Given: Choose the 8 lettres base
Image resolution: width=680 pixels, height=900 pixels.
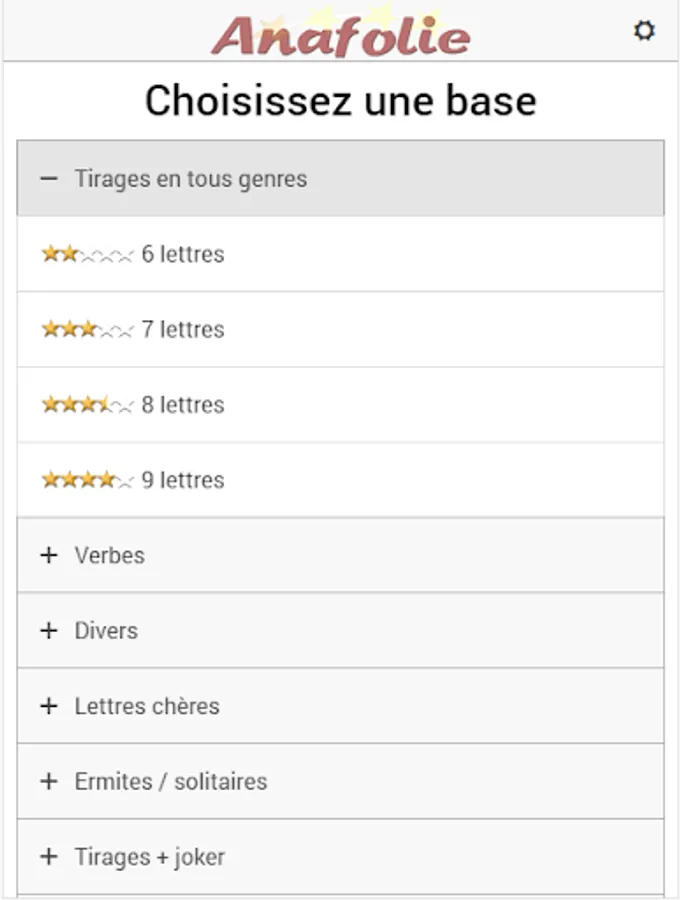Looking at the screenshot, I should (x=183, y=405).
